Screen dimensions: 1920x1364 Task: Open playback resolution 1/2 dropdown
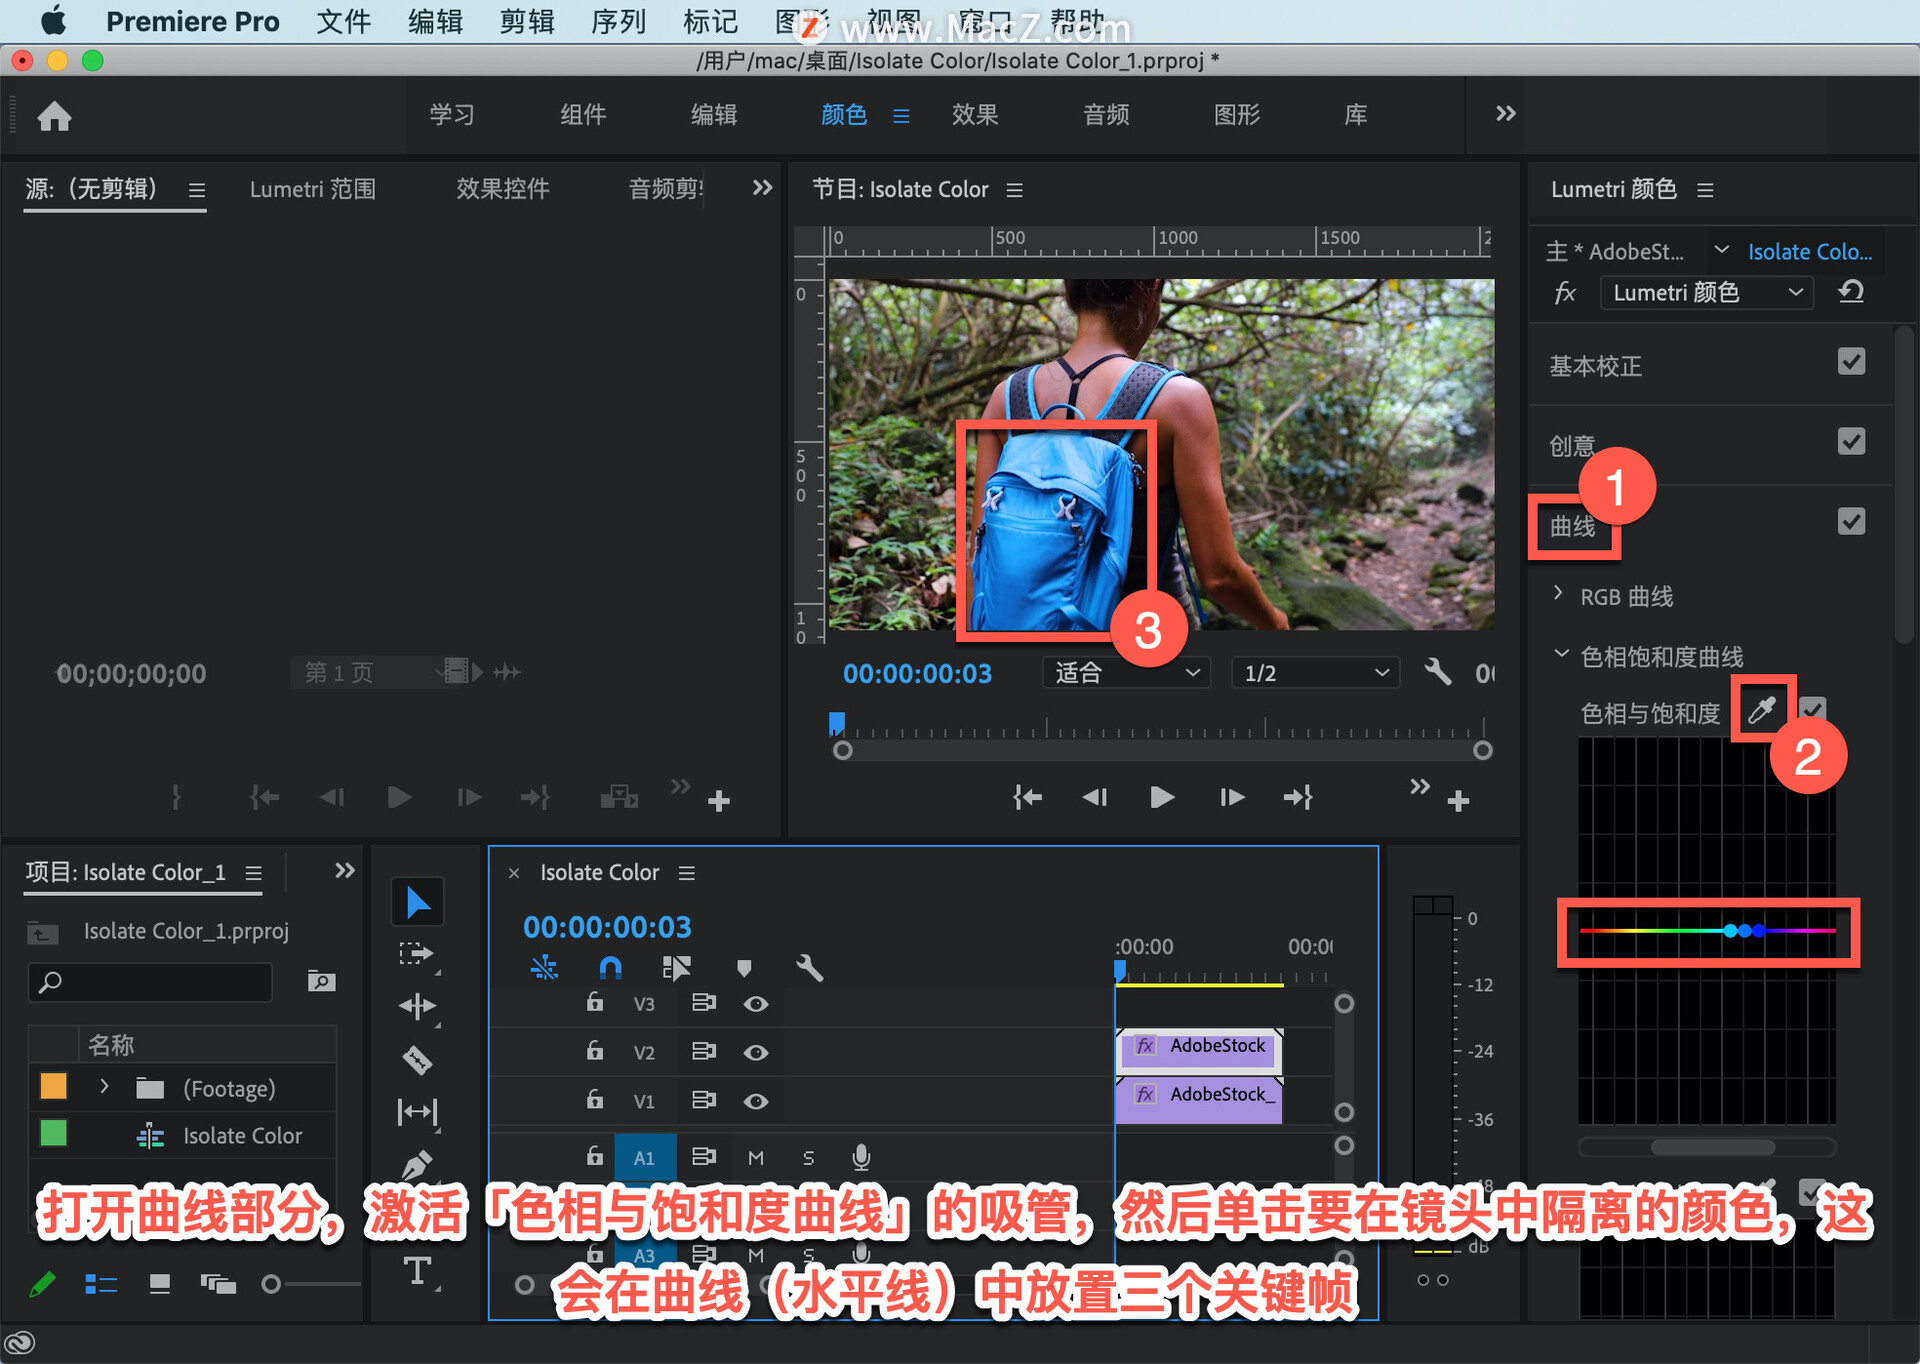coord(1314,672)
